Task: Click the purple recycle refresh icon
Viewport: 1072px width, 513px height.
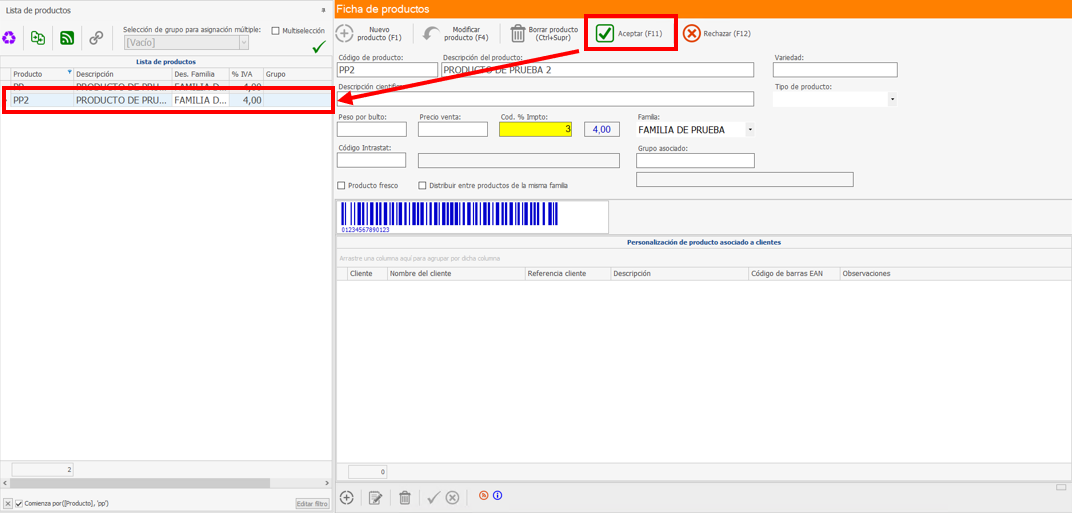Action: (x=10, y=38)
